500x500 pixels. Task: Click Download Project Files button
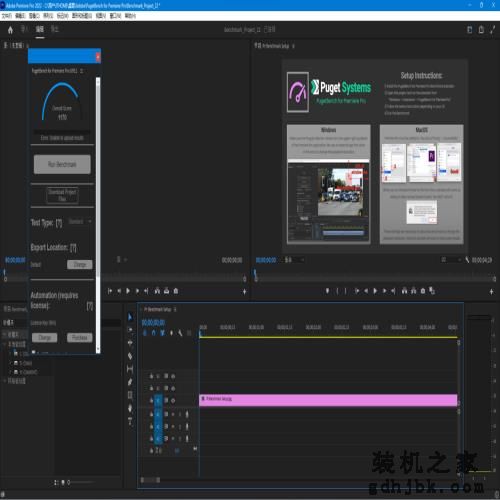pyautogui.click(x=62, y=195)
